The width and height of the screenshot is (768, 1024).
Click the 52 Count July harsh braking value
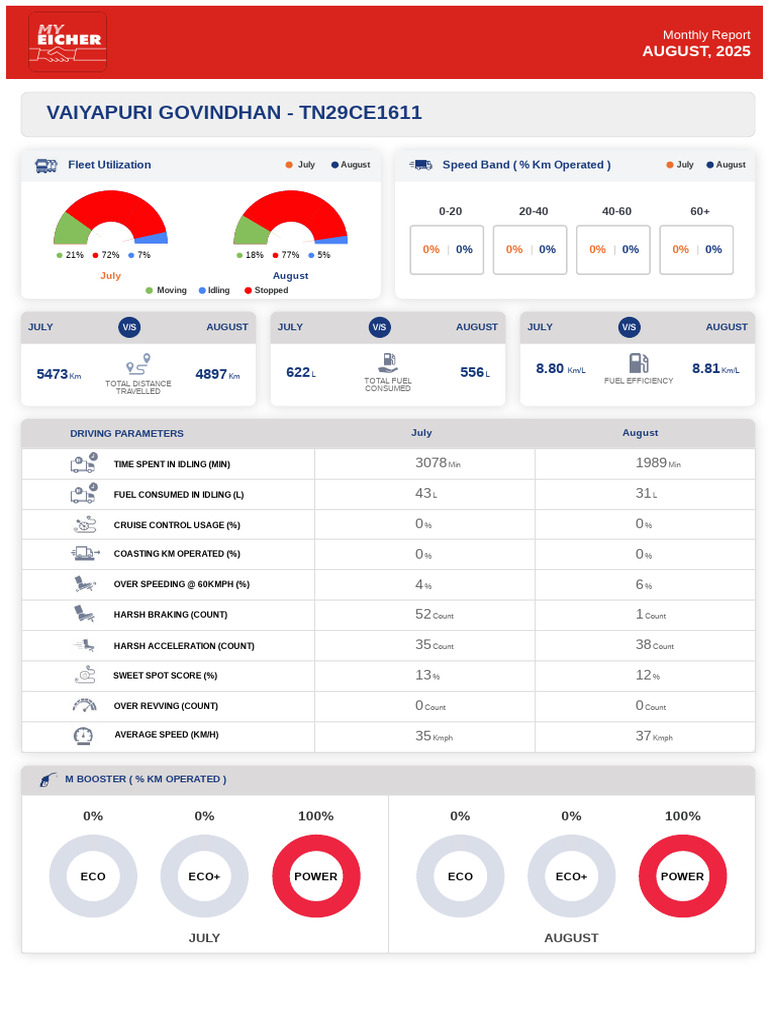tap(434, 615)
